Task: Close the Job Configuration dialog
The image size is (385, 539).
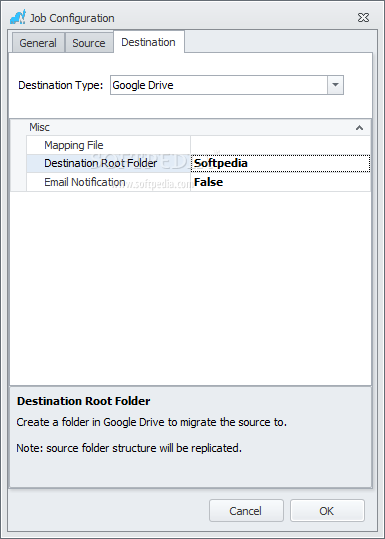Action: (x=363, y=18)
